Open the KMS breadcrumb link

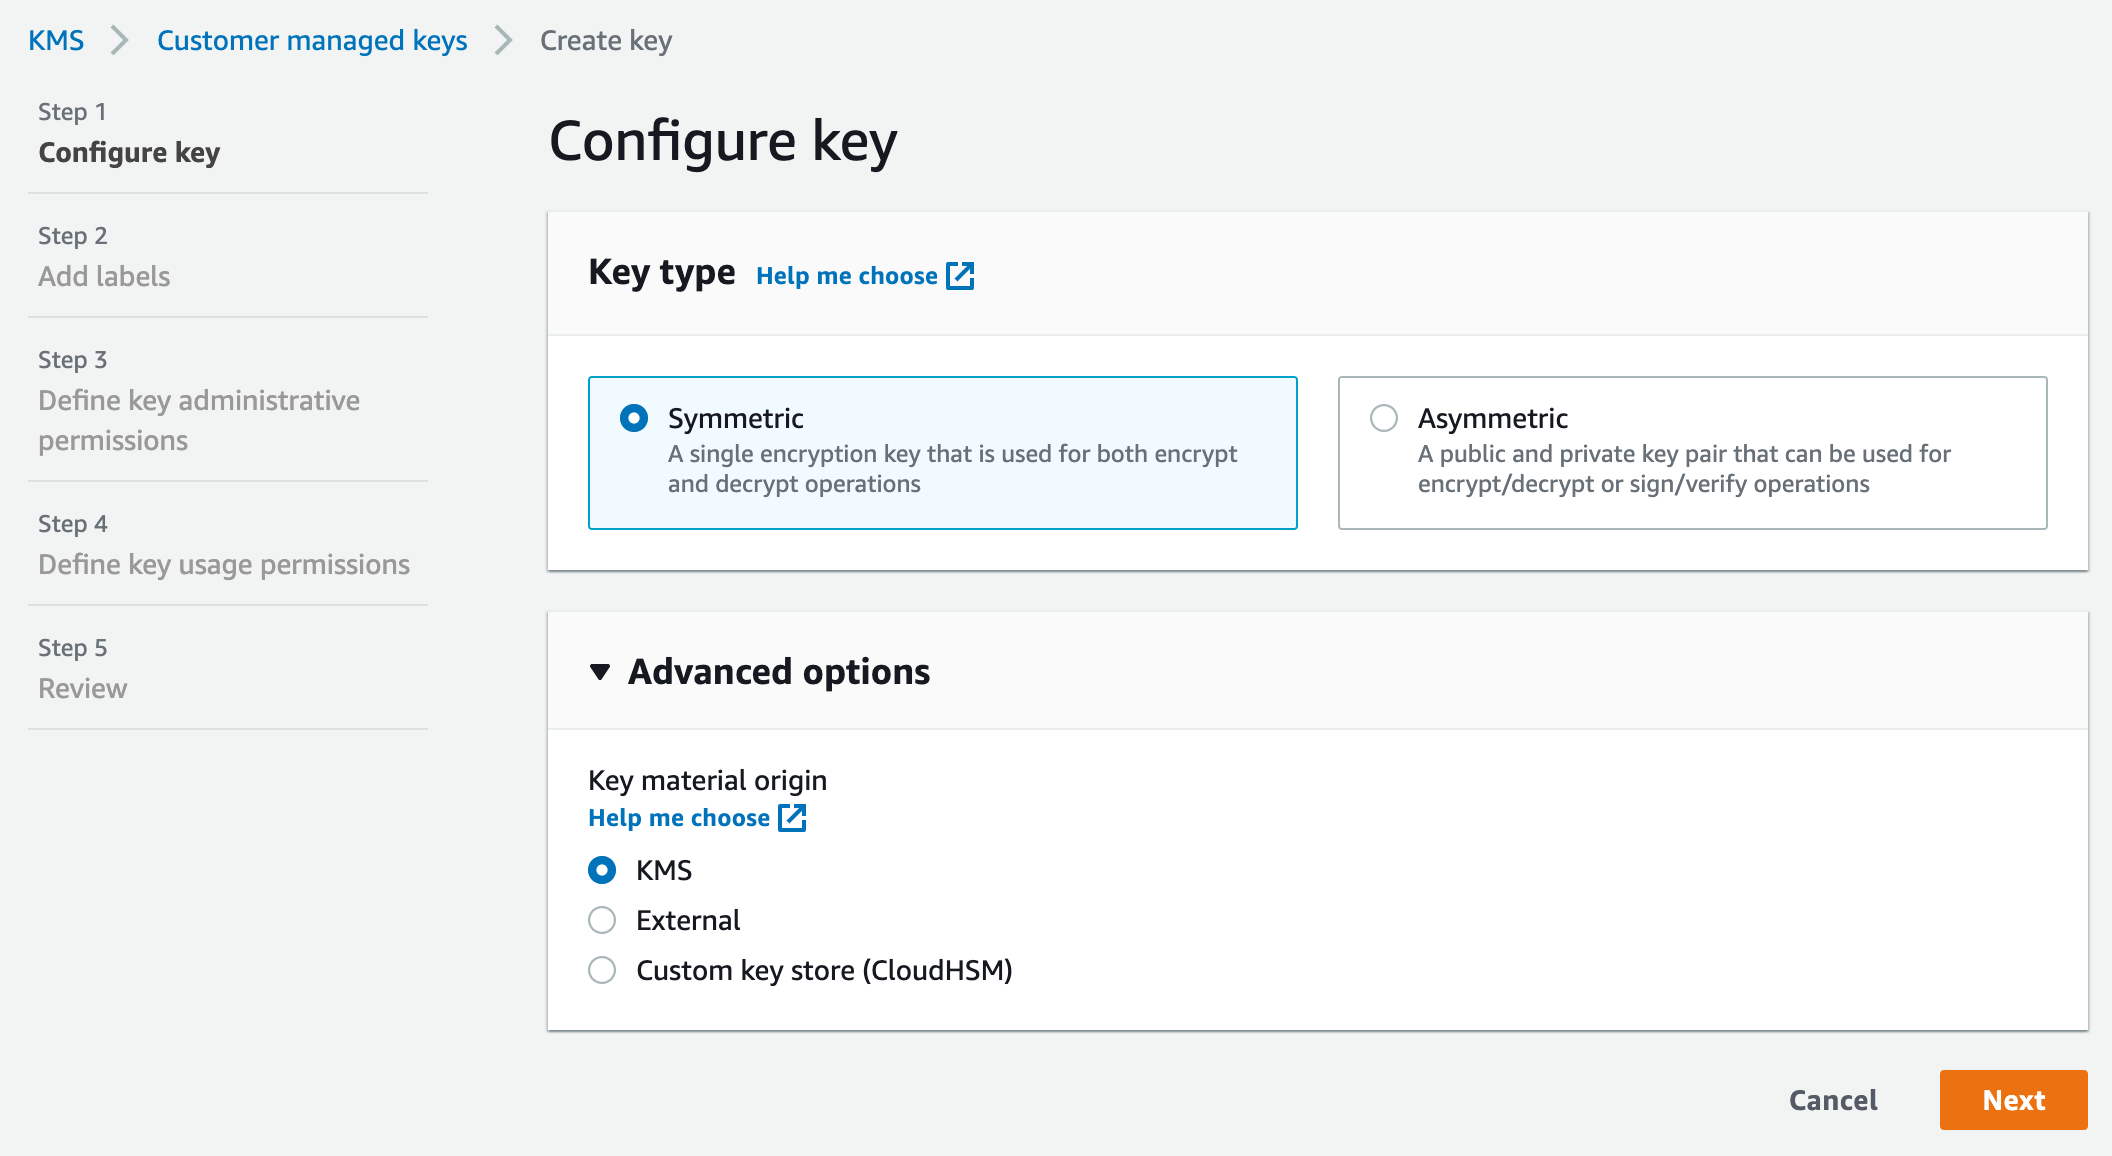[x=56, y=40]
